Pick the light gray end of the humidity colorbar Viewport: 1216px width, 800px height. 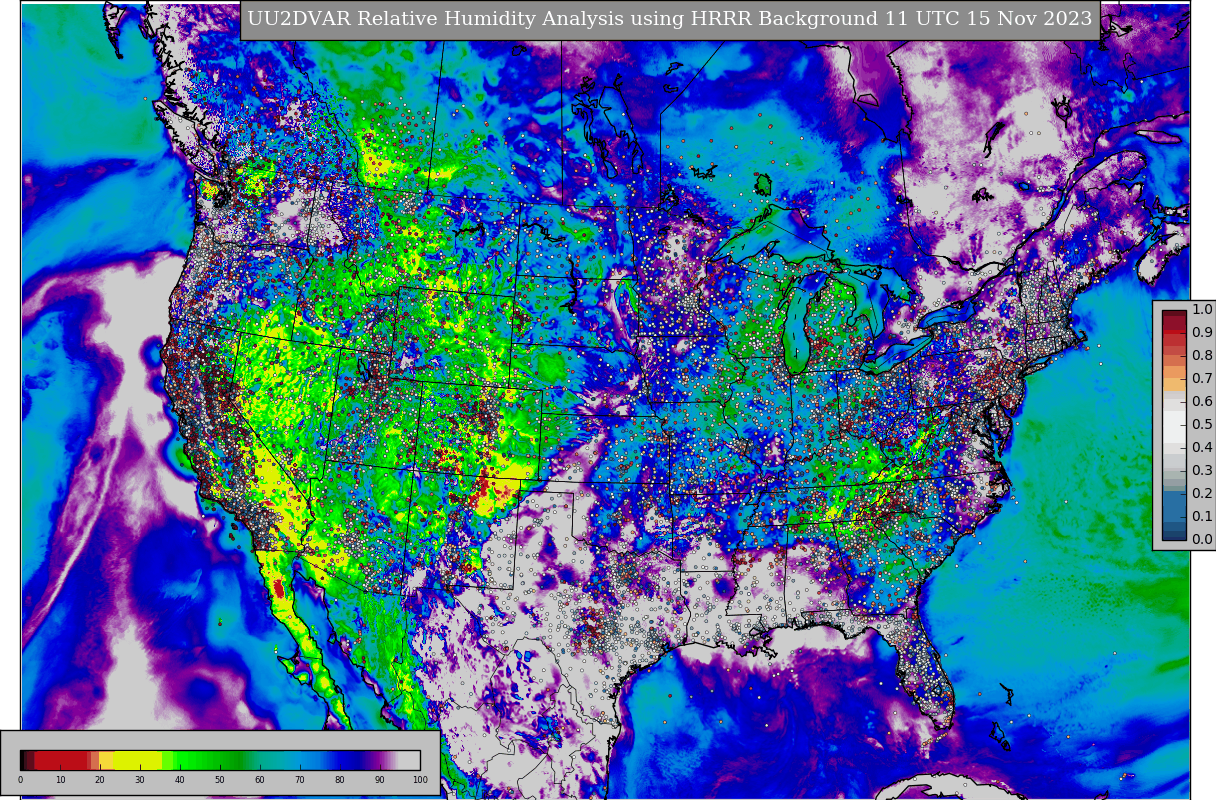[x=409, y=760]
